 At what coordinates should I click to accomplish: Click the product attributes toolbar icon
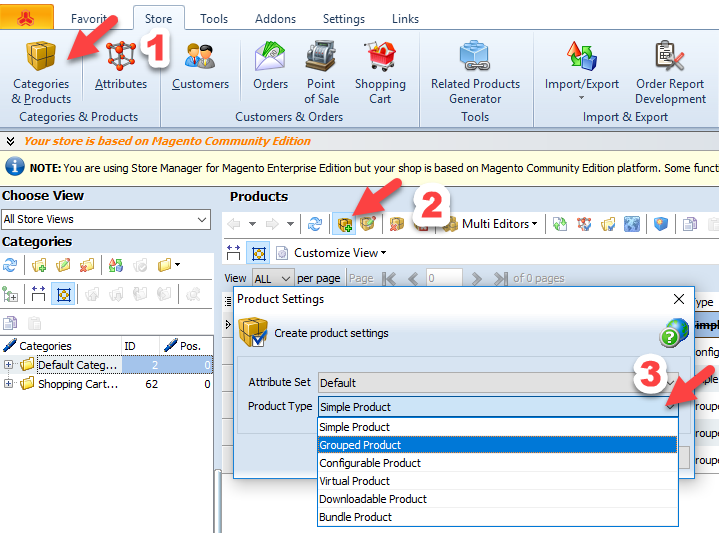point(584,224)
